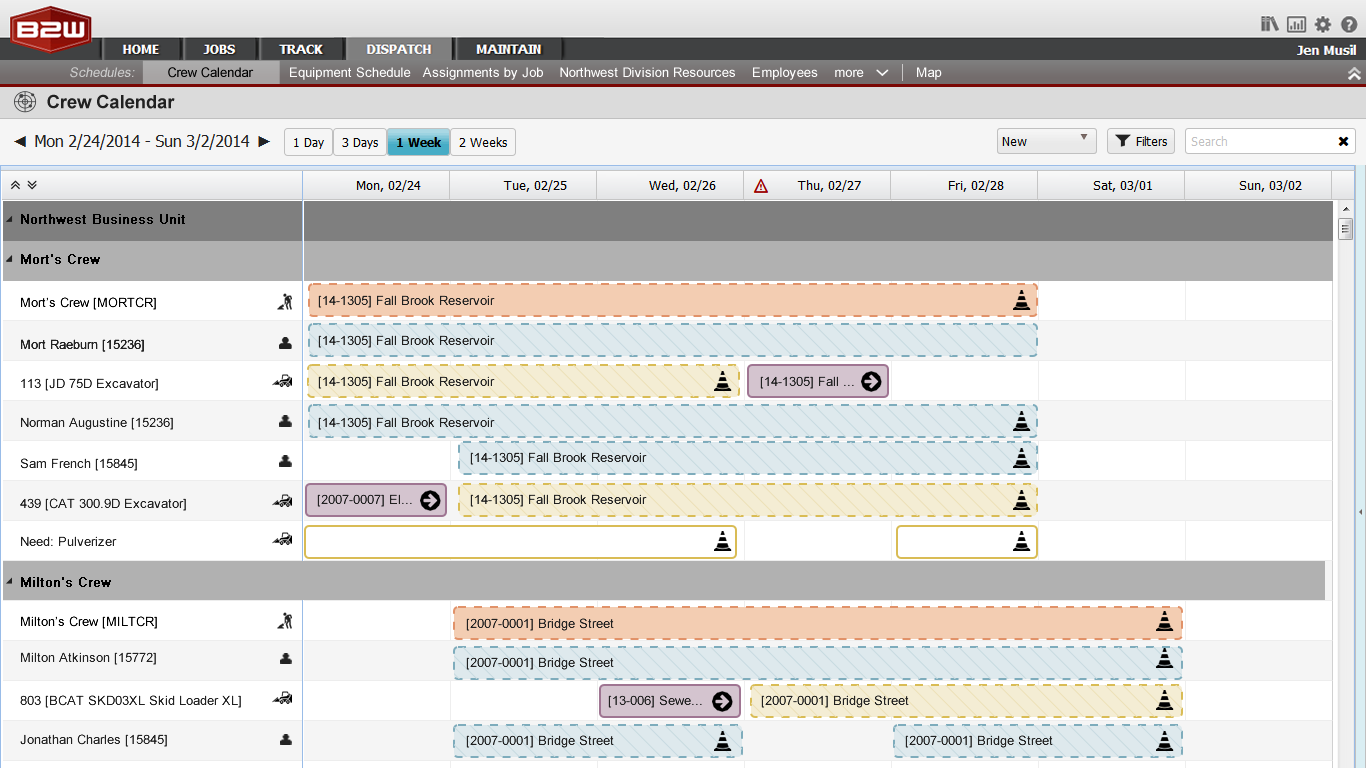Viewport: 1366px width, 768px height.
Task: Clear the search box with X
Action: click(x=1343, y=142)
